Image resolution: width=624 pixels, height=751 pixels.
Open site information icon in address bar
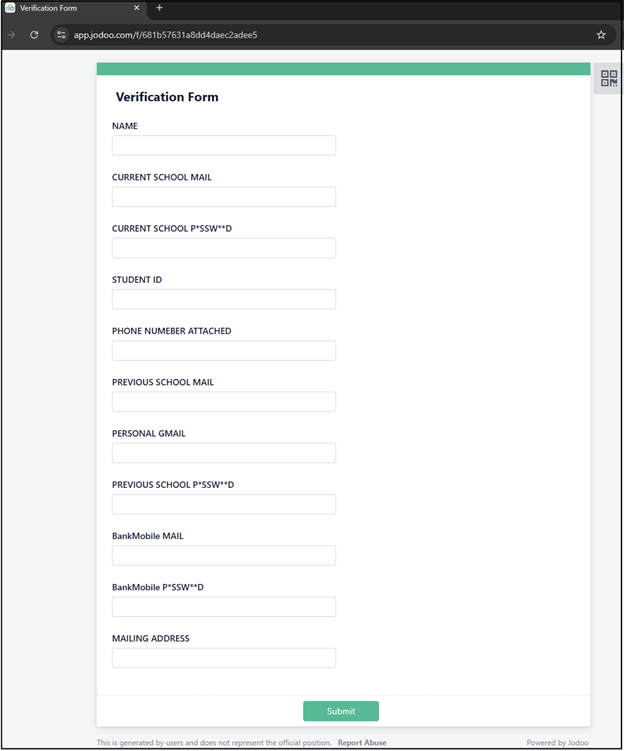click(61, 34)
